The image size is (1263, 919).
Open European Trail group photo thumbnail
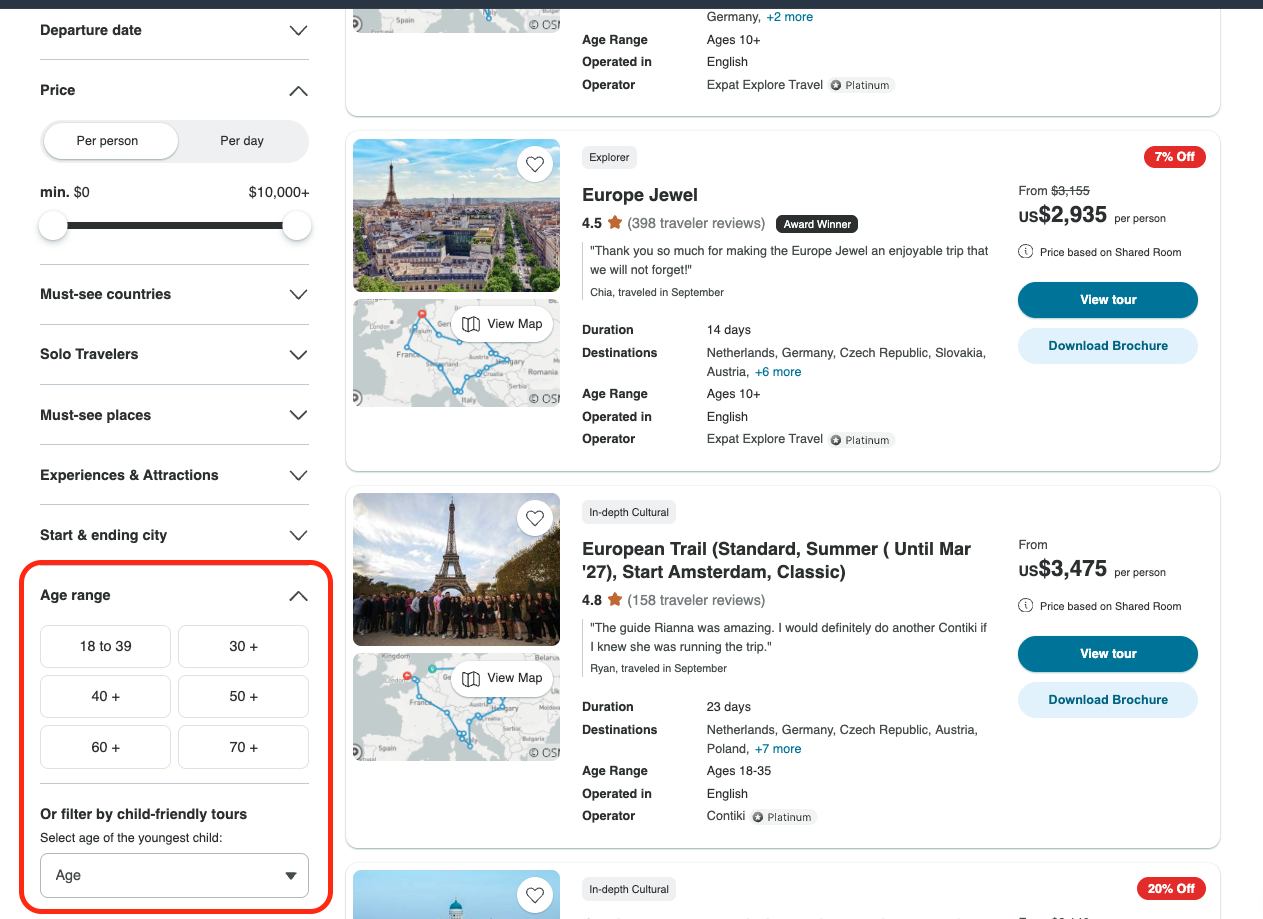click(x=456, y=569)
